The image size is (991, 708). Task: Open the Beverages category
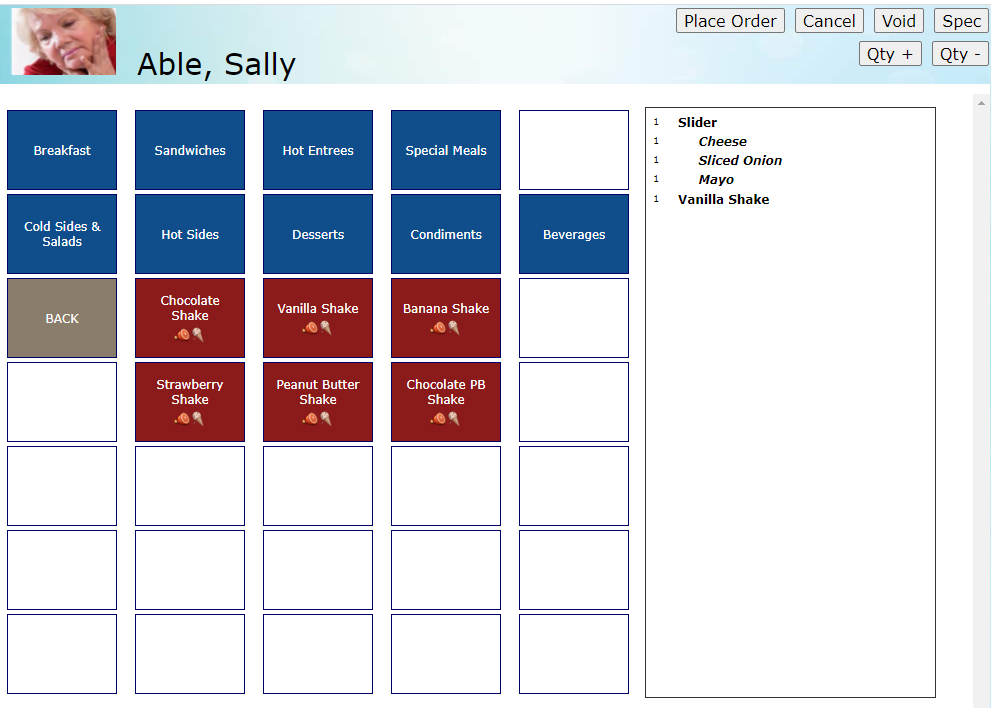574,234
